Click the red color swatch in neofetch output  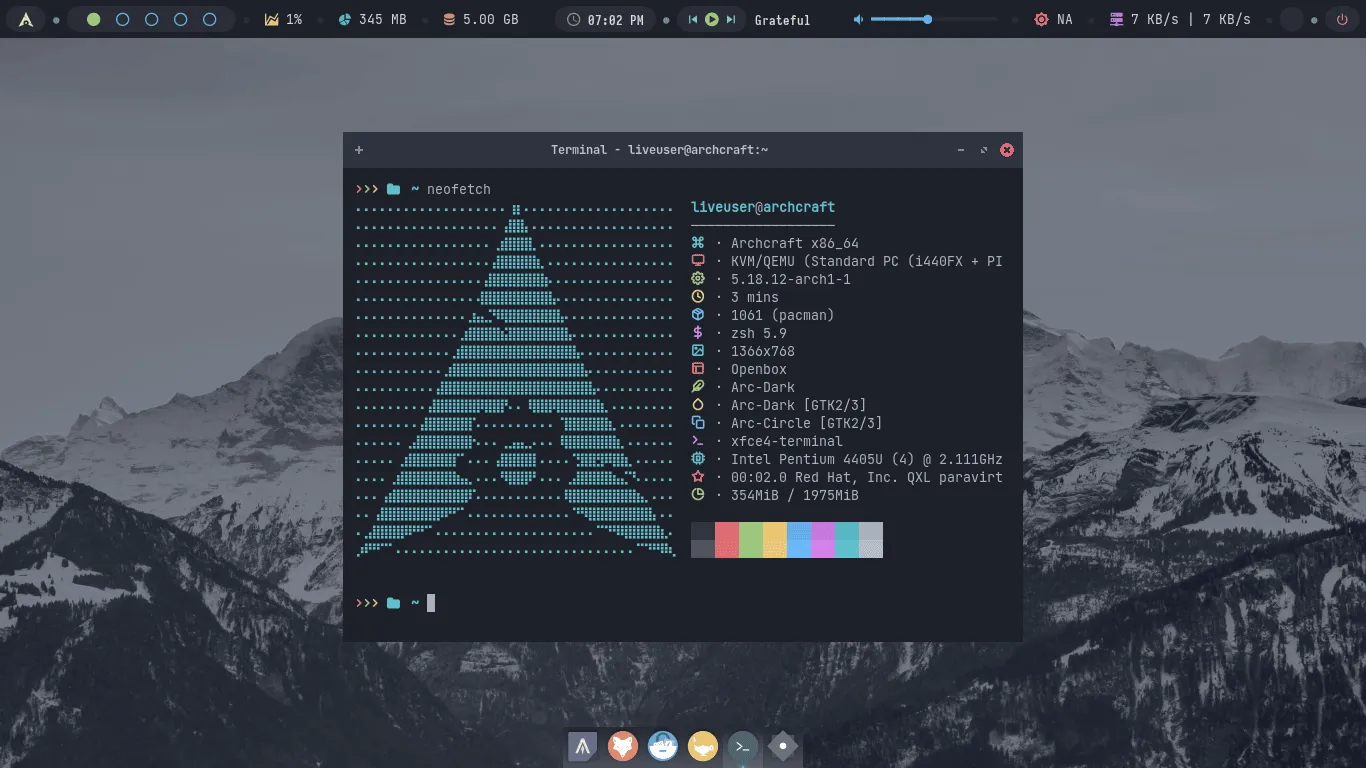click(727, 540)
